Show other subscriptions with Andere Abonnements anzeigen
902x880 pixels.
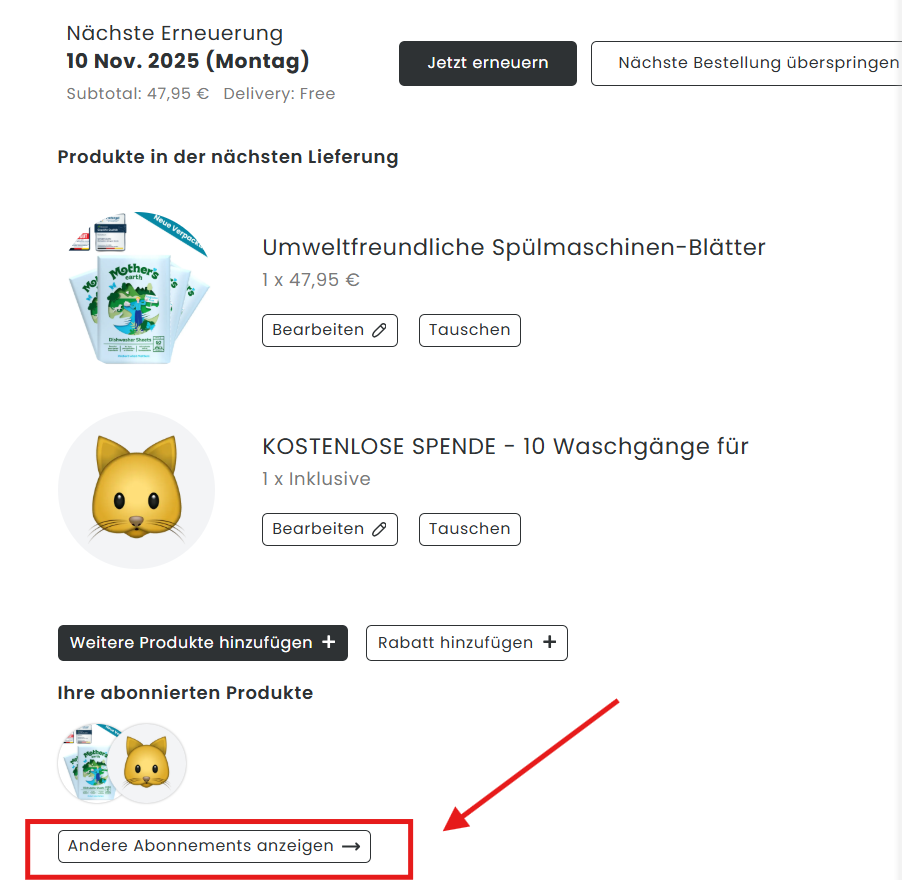(214, 846)
